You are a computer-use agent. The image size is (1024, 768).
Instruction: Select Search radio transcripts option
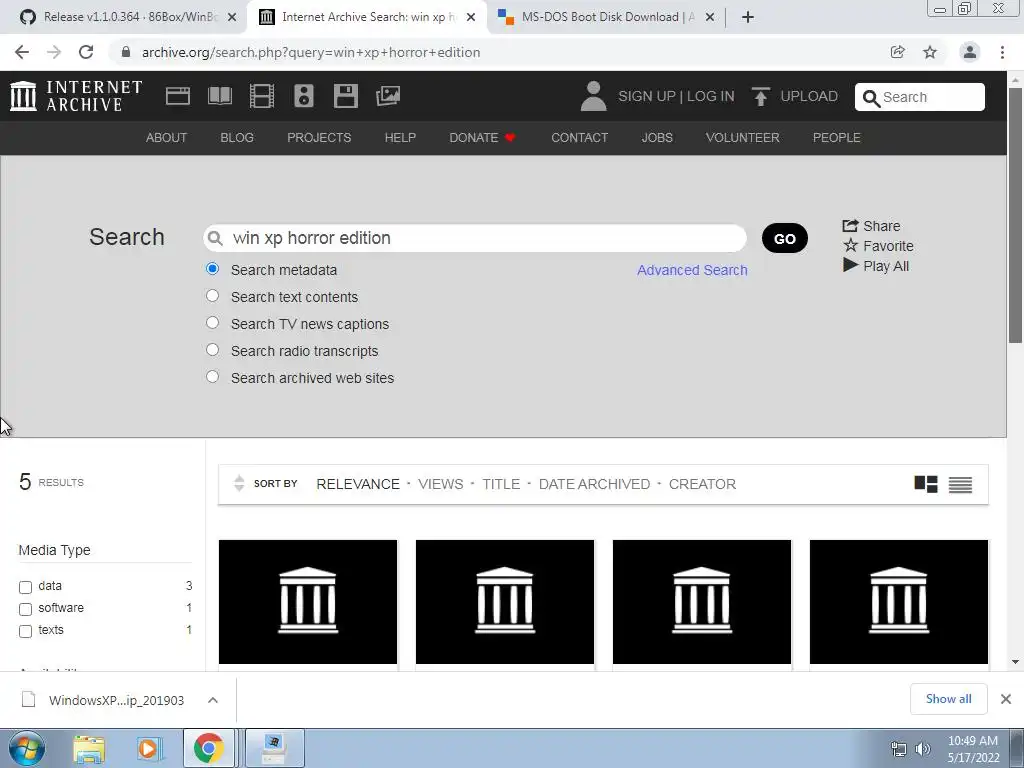212,350
